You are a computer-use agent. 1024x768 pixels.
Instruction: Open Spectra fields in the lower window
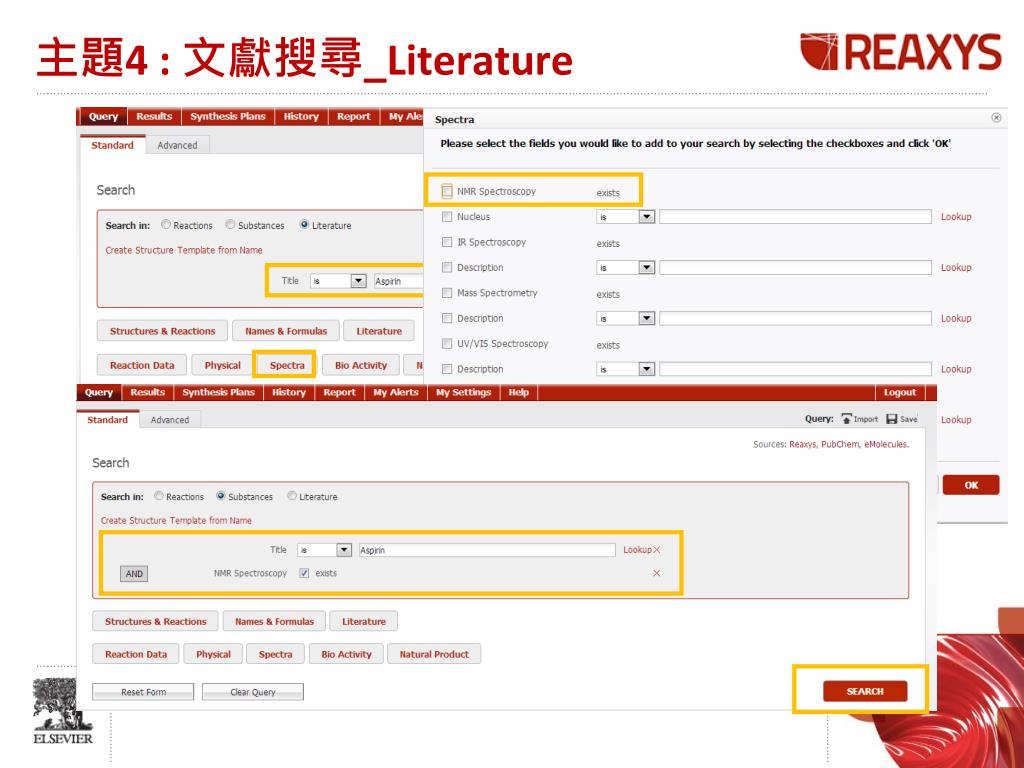click(x=276, y=654)
